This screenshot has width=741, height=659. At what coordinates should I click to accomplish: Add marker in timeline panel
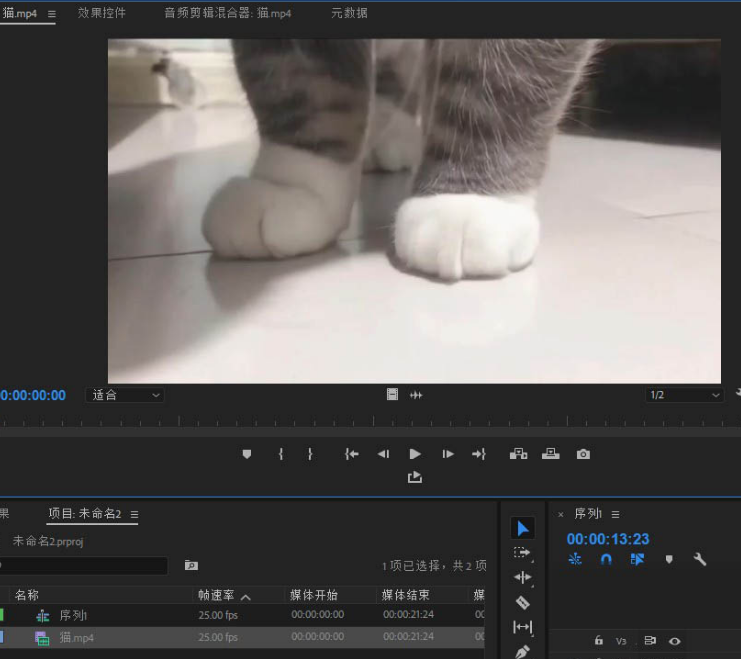[669, 560]
